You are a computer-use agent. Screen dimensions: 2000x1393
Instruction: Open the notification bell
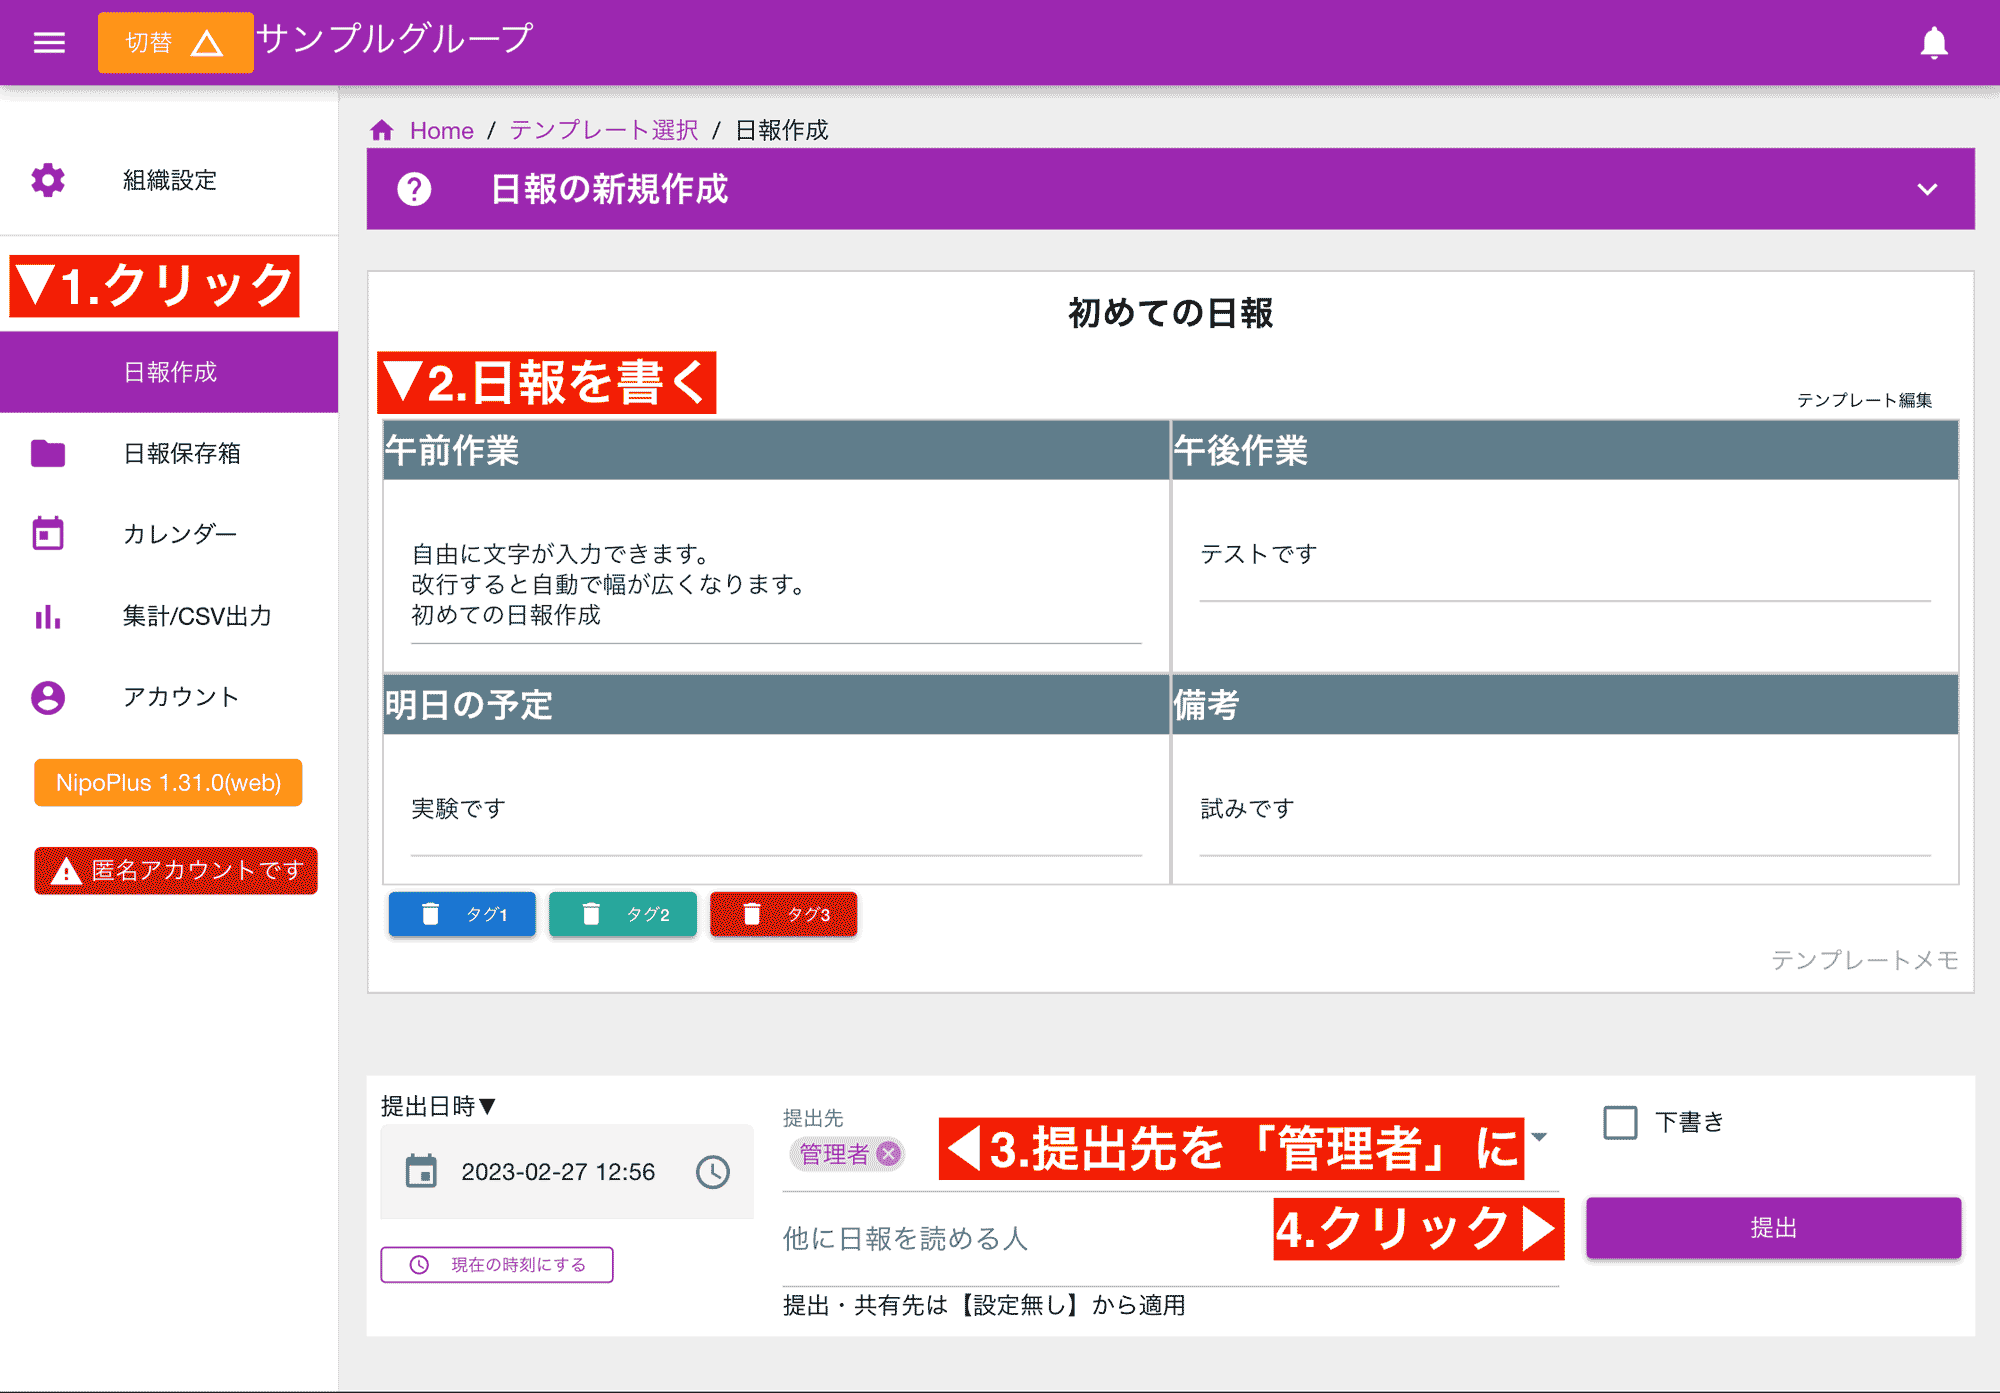pyautogui.click(x=1934, y=42)
